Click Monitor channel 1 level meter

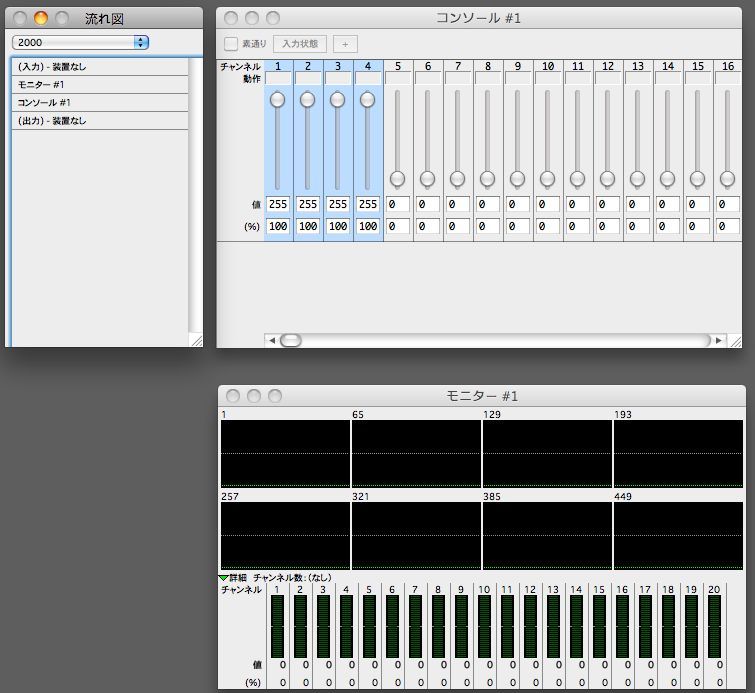click(277, 627)
